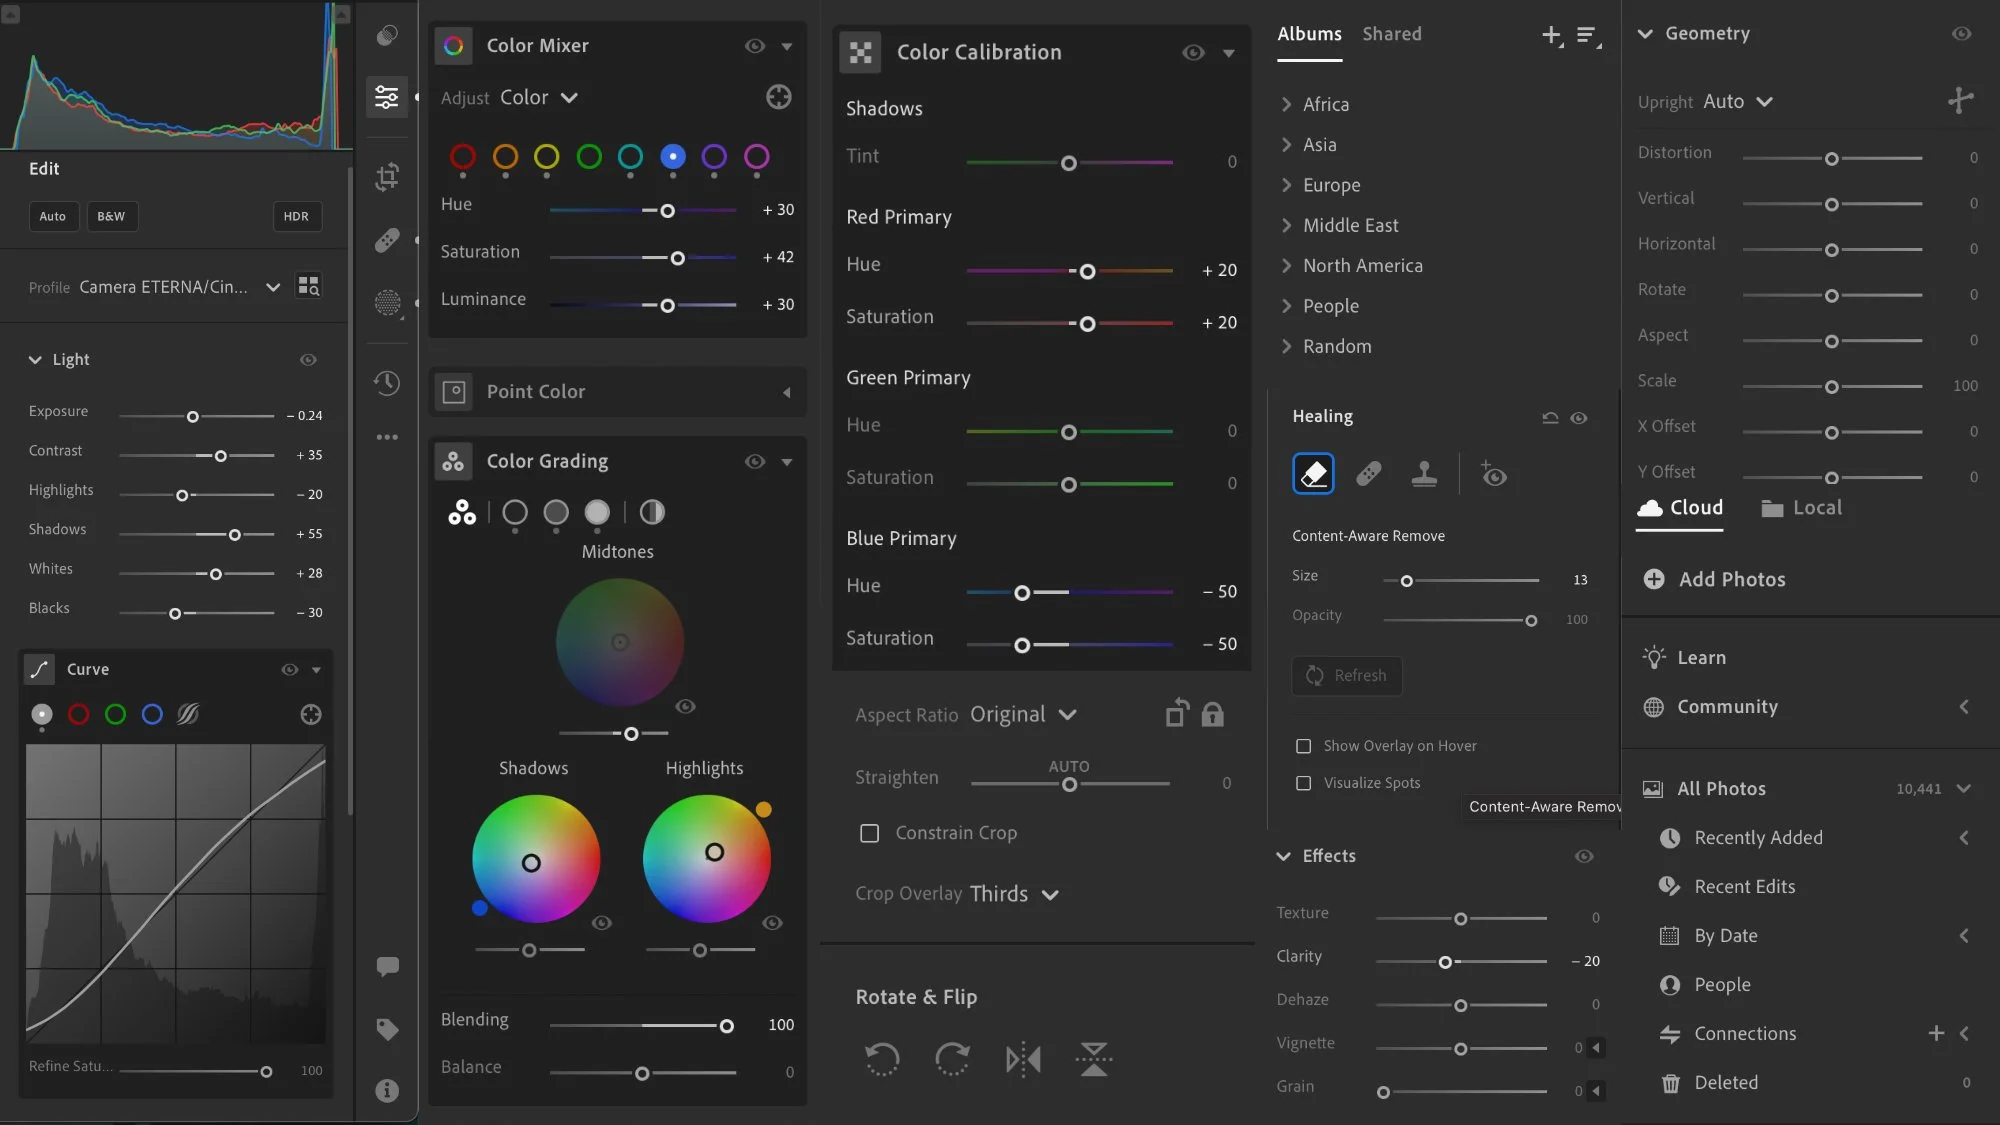This screenshot has height=1125, width=2000.
Task: Select the blue channel in Curve
Action: 152,714
